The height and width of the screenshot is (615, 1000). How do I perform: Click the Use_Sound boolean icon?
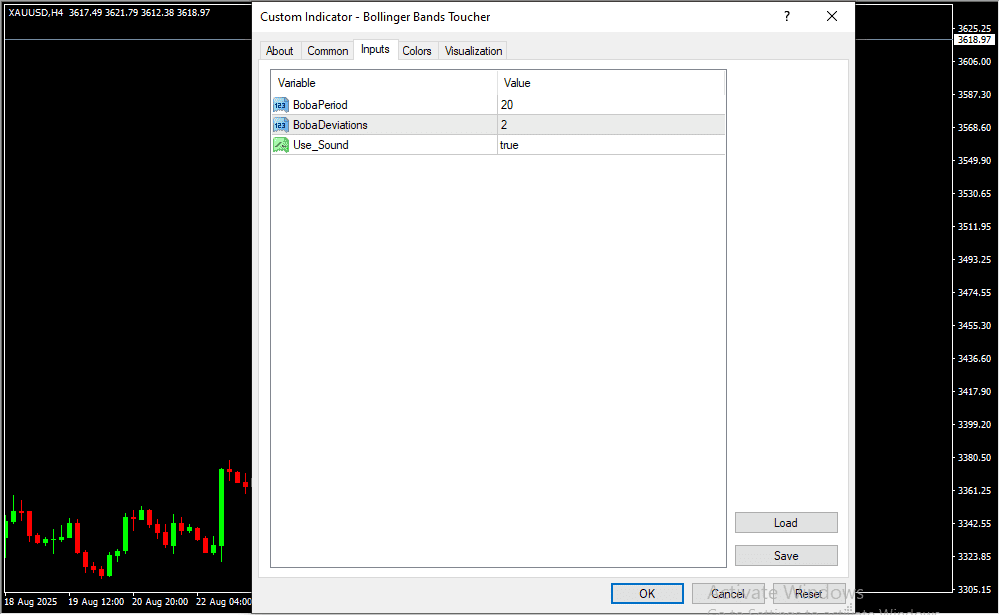pyautogui.click(x=280, y=145)
